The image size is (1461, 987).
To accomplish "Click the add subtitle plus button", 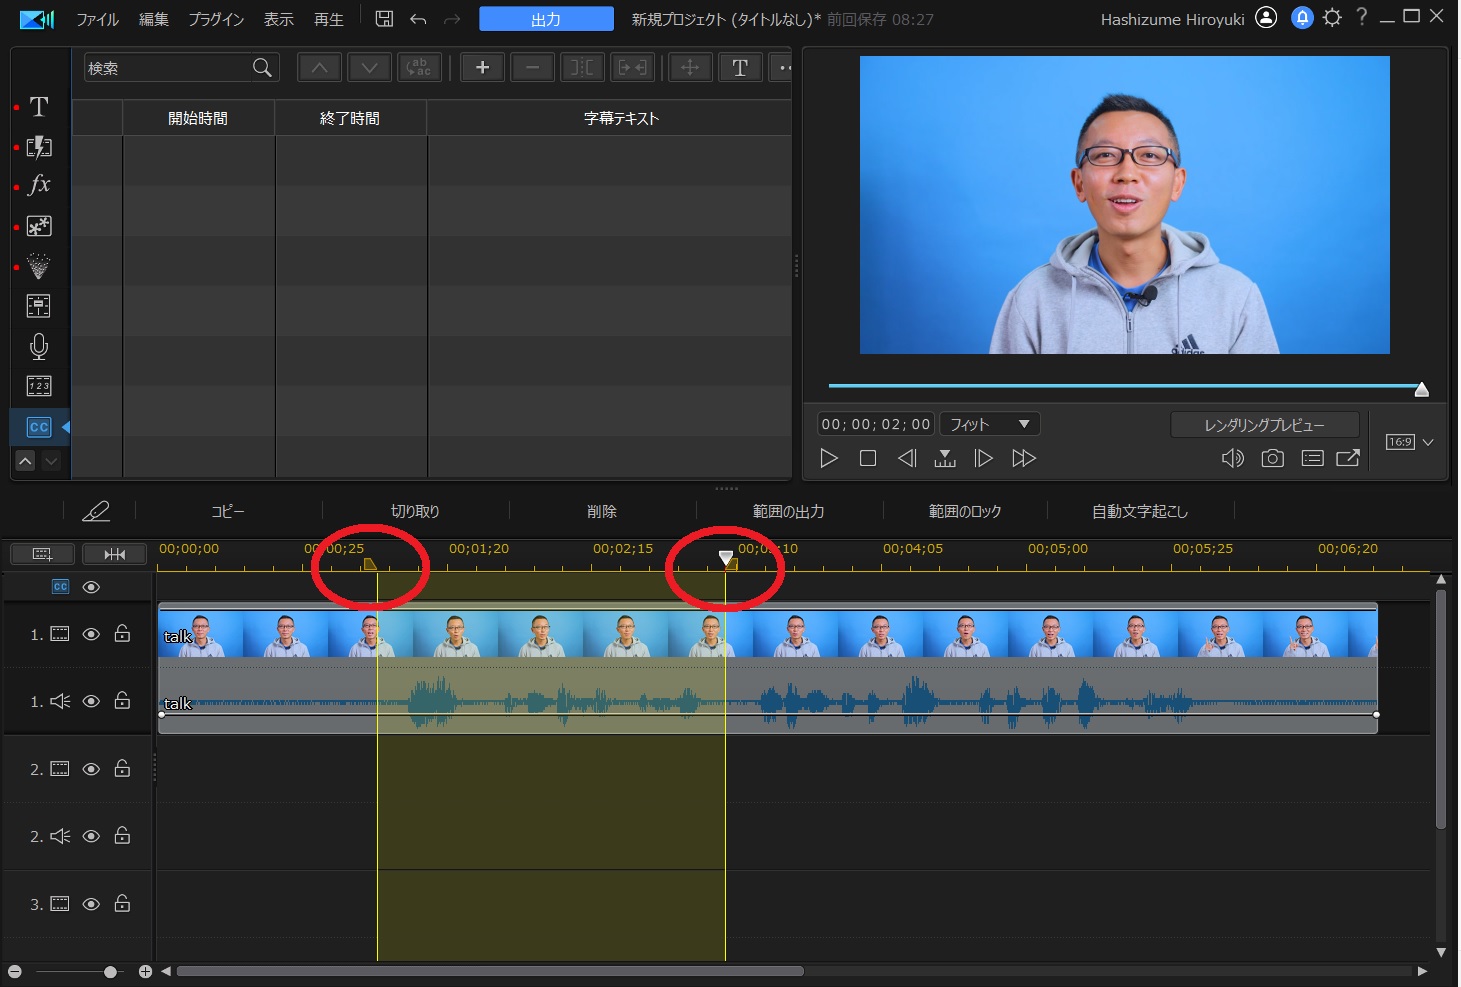I will click(482, 68).
